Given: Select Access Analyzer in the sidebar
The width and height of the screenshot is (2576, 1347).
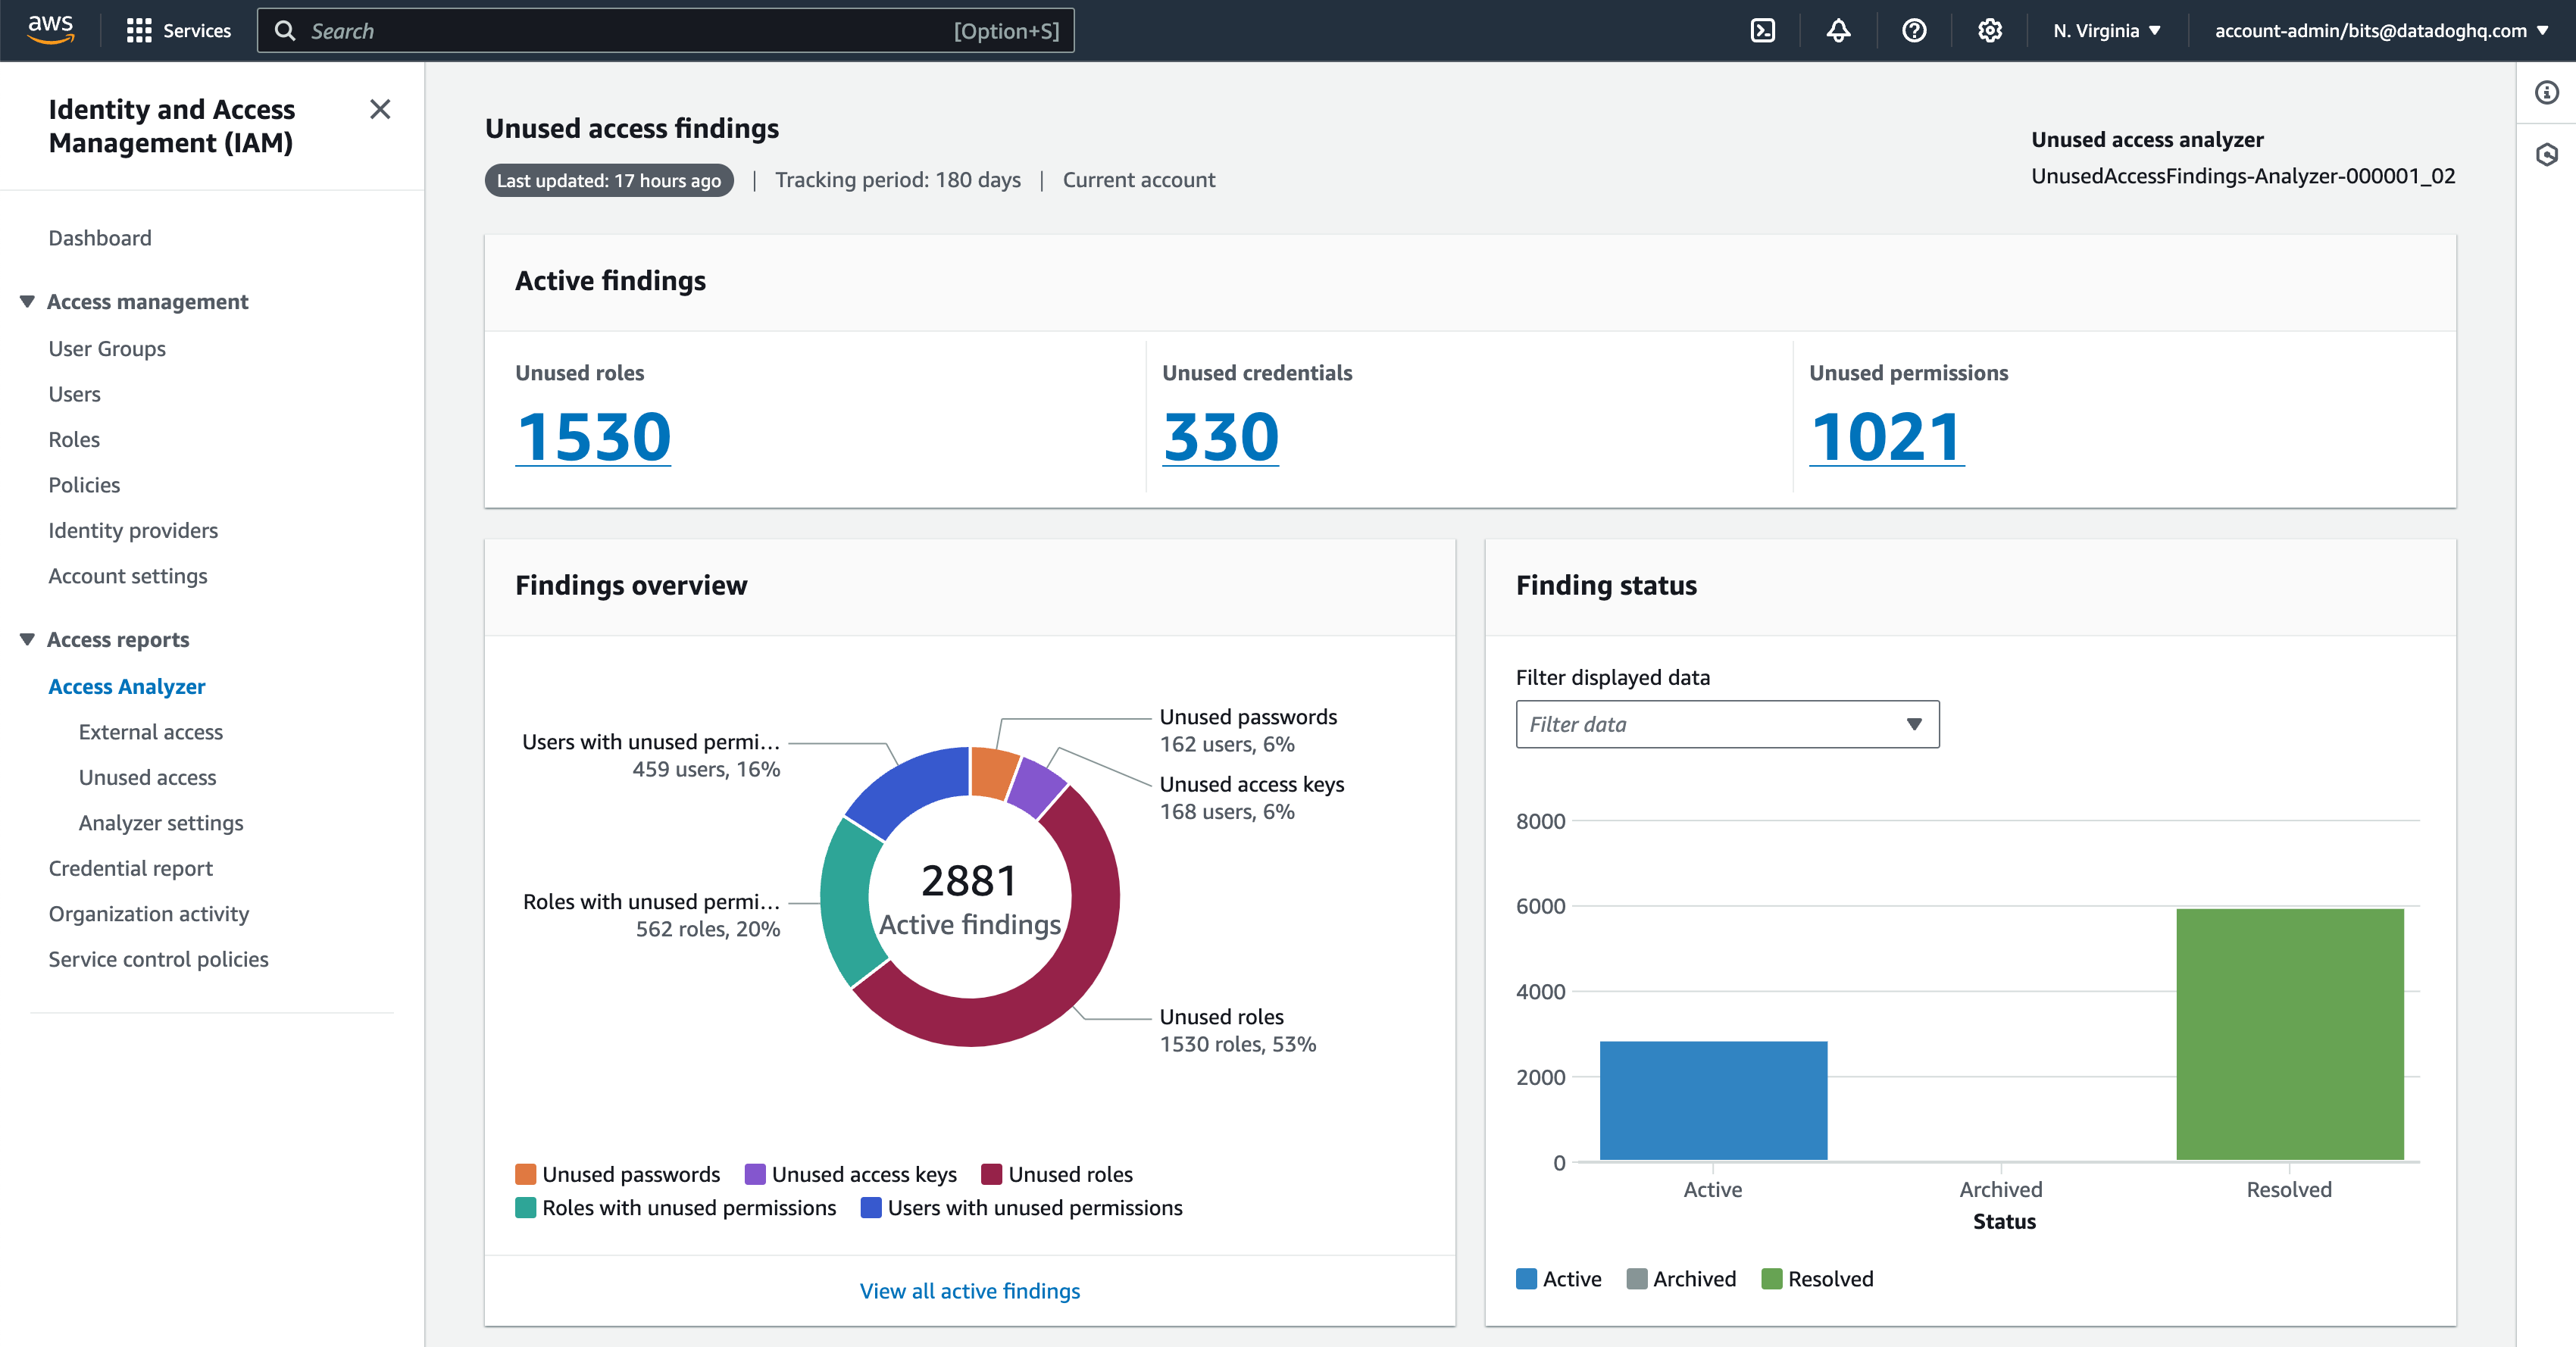Looking at the screenshot, I should click(127, 686).
